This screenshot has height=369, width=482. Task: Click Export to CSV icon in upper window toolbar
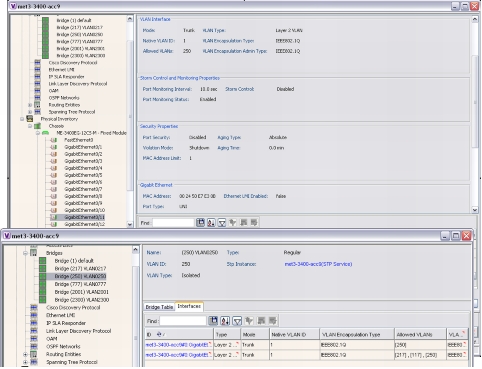point(200,222)
